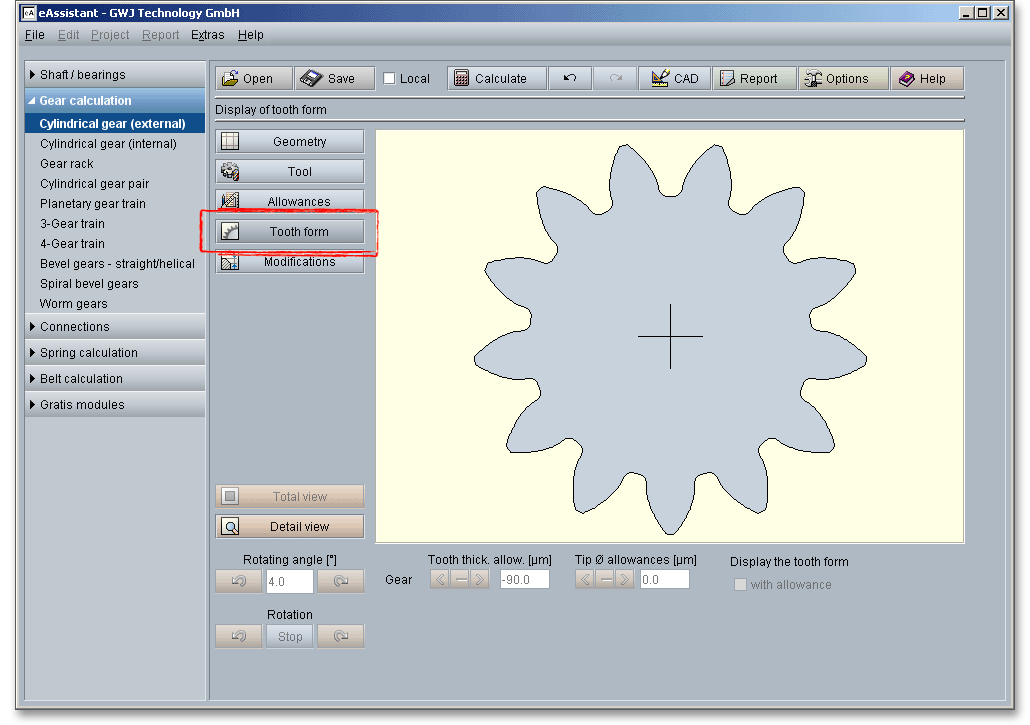Switch to Detail view
The image size is (1030, 725).
click(290, 527)
